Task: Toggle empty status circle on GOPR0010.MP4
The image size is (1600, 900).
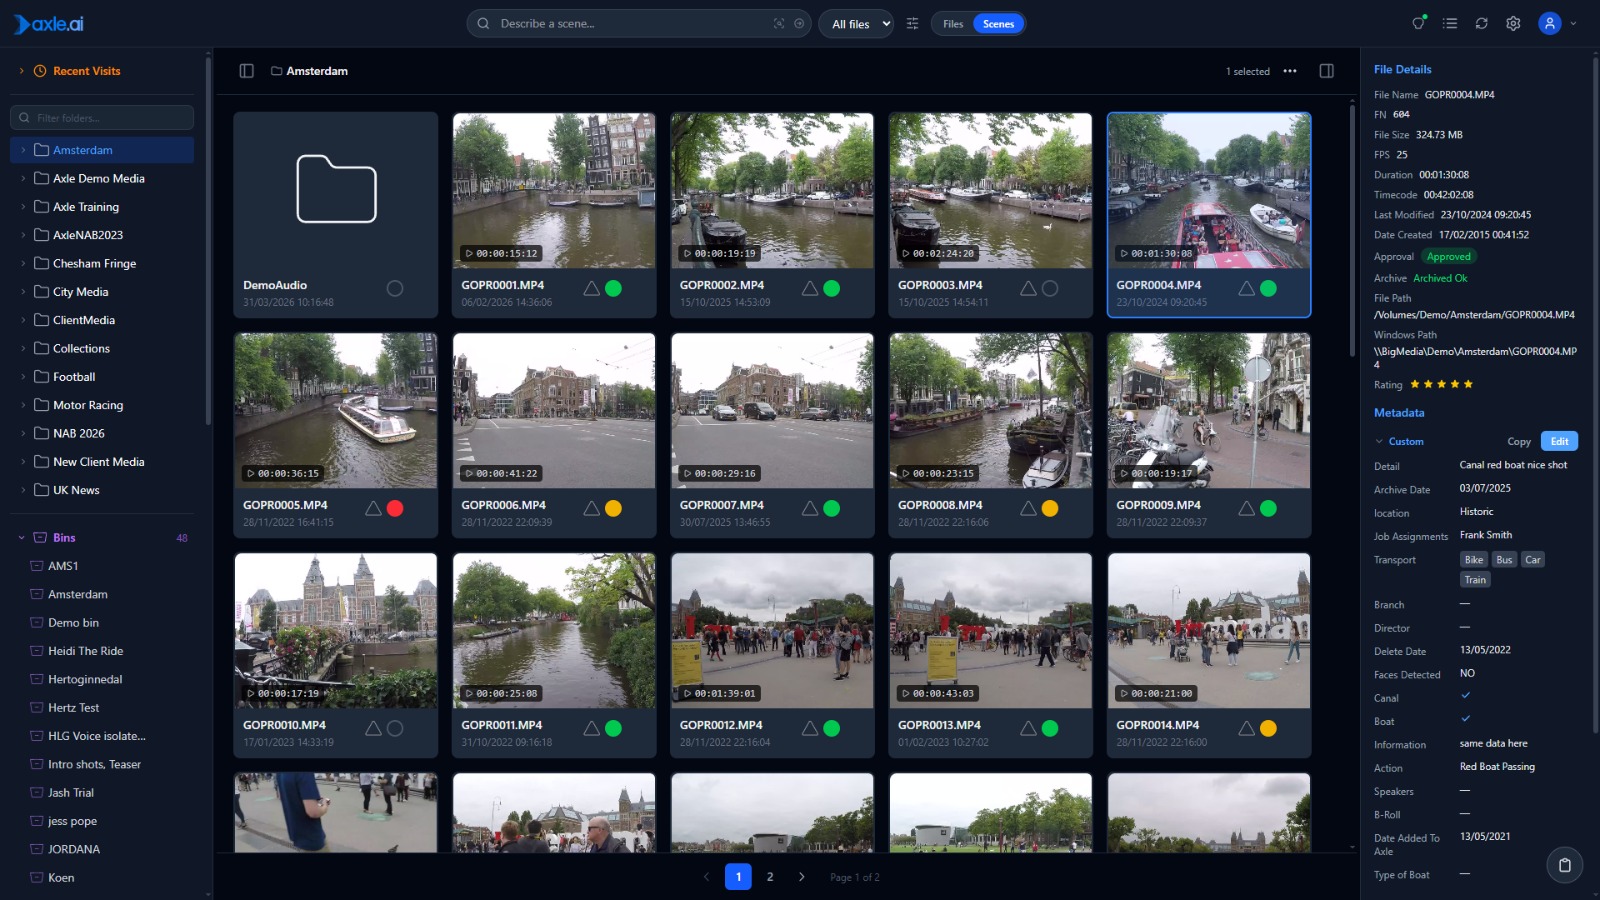Action: 395,728
